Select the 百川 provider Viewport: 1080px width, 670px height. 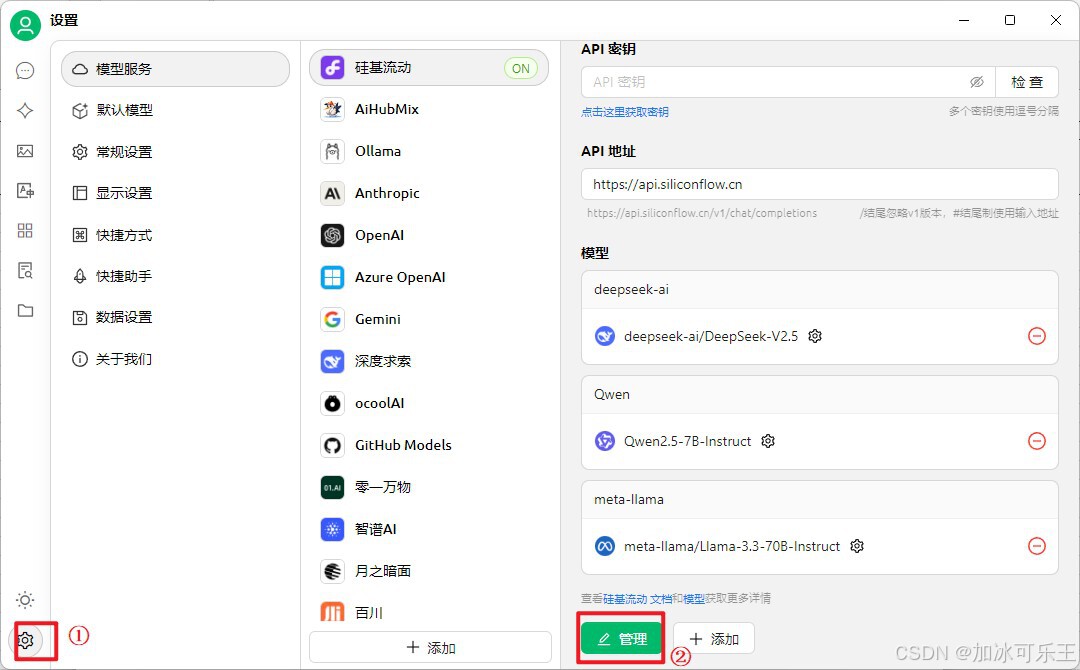(429, 611)
